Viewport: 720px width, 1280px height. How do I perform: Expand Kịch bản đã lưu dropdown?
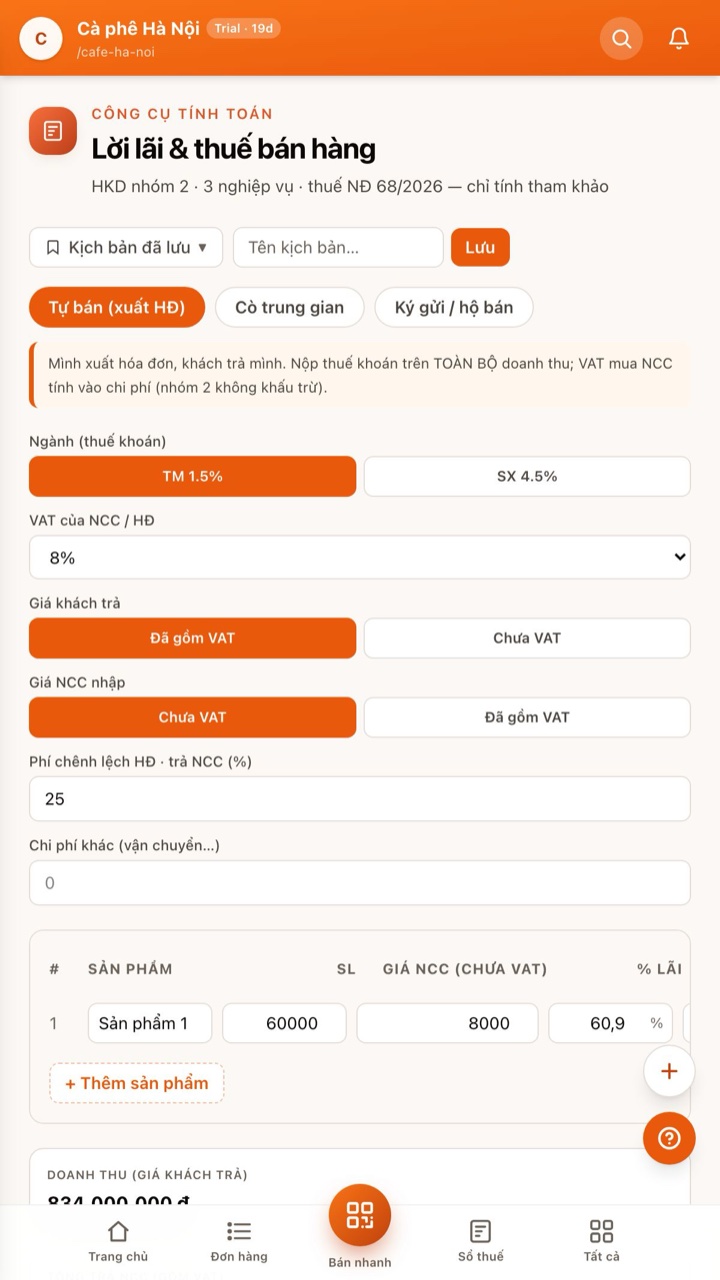coord(126,247)
